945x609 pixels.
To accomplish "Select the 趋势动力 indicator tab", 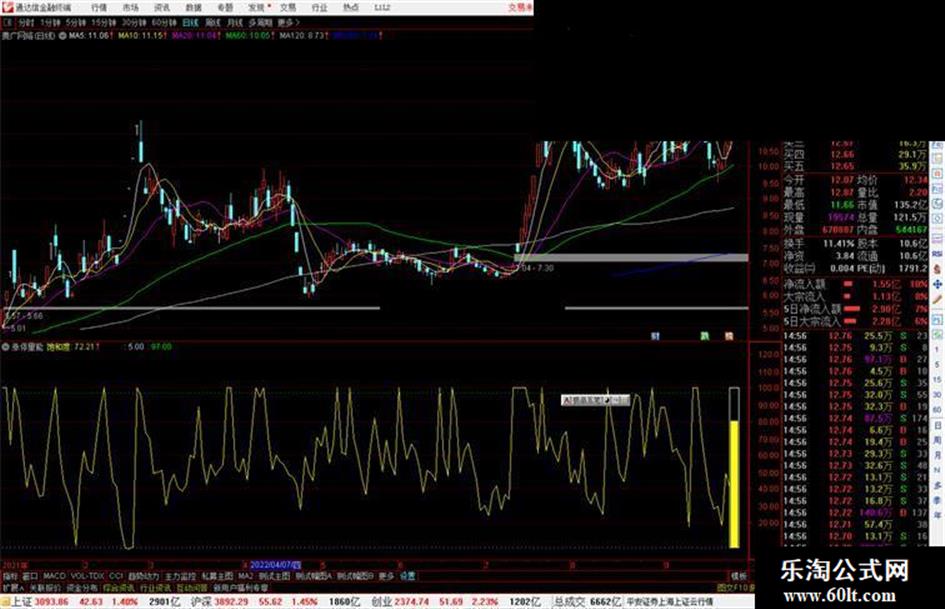I will coord(144,576).
